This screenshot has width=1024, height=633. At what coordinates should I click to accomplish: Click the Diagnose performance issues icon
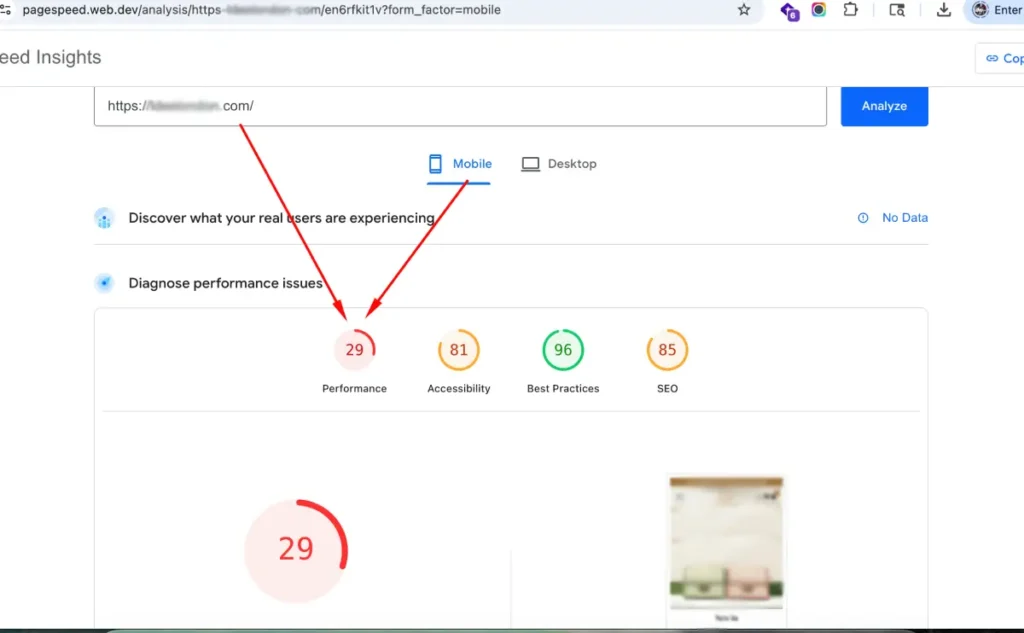click(x=104, y=283)
